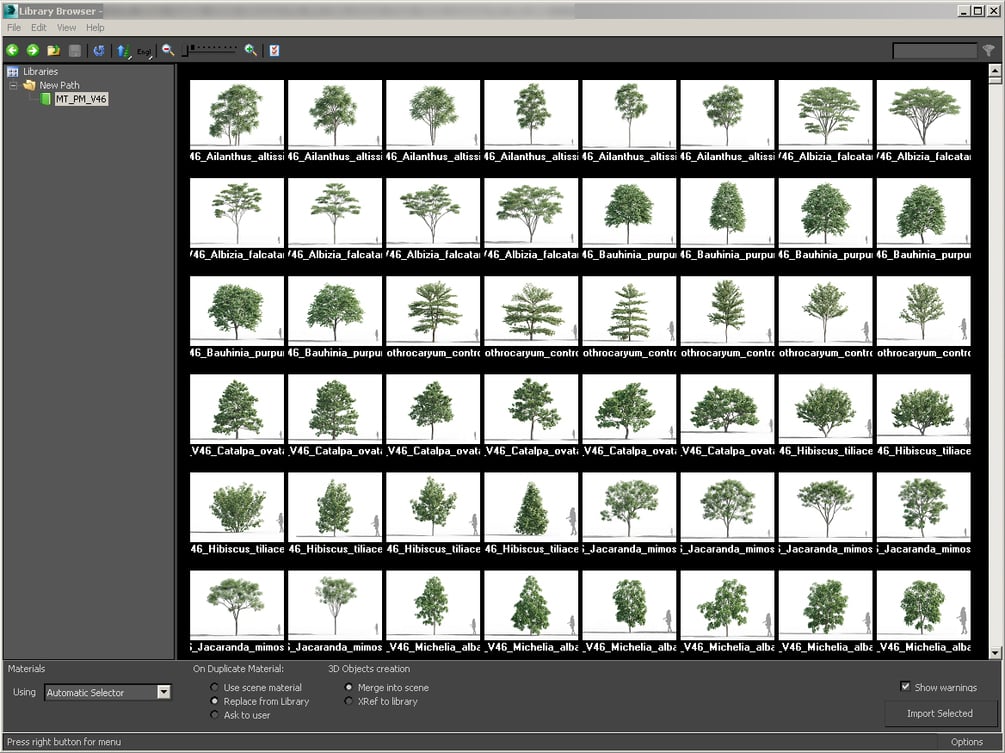This screenshot has height=753, width=1005.
Task: Select Use scene material option
Action: pos(214,687)
